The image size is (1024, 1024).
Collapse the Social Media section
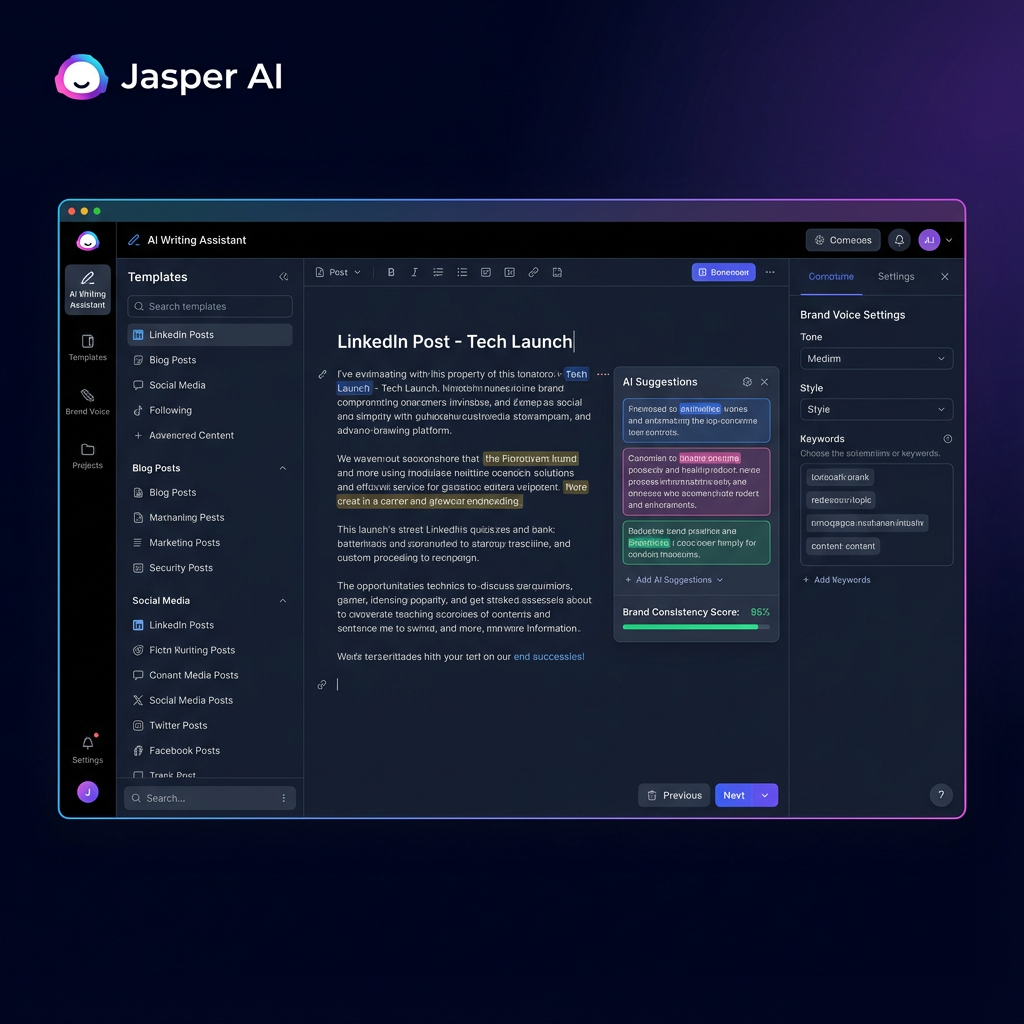pyautogui.click(x=283, y=601)
